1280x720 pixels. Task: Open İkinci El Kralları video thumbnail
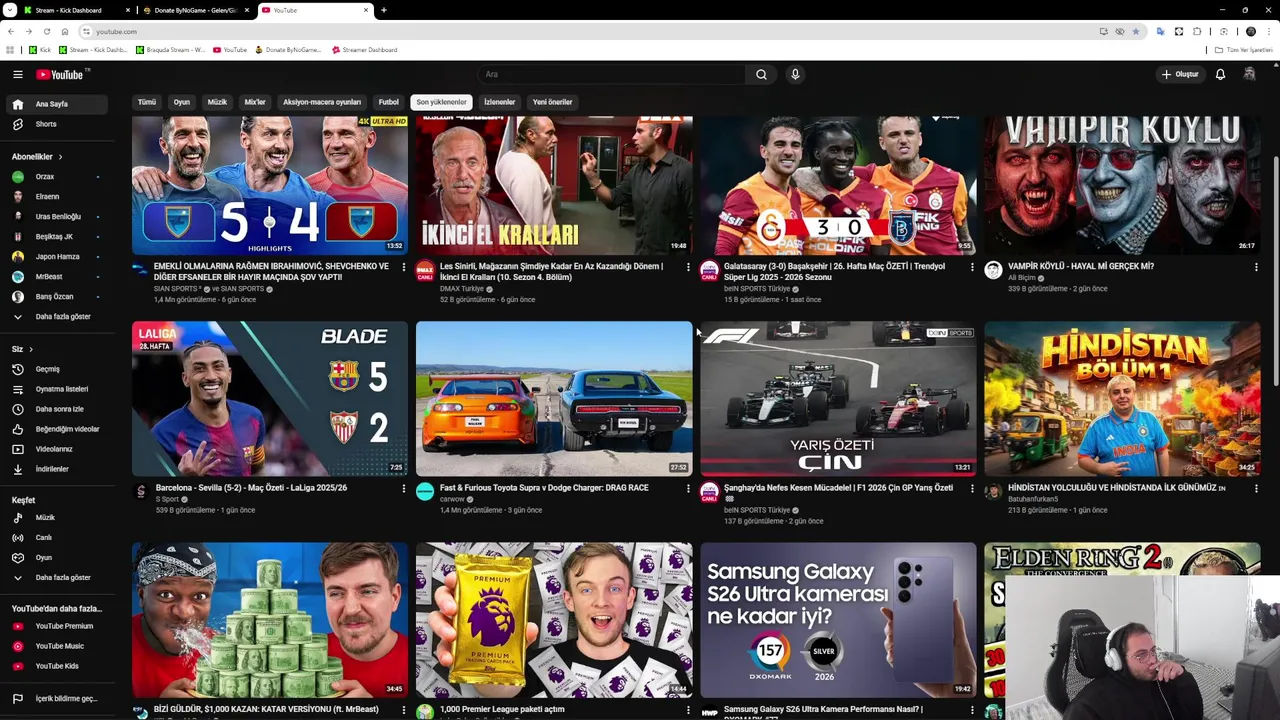click(554, 185)
